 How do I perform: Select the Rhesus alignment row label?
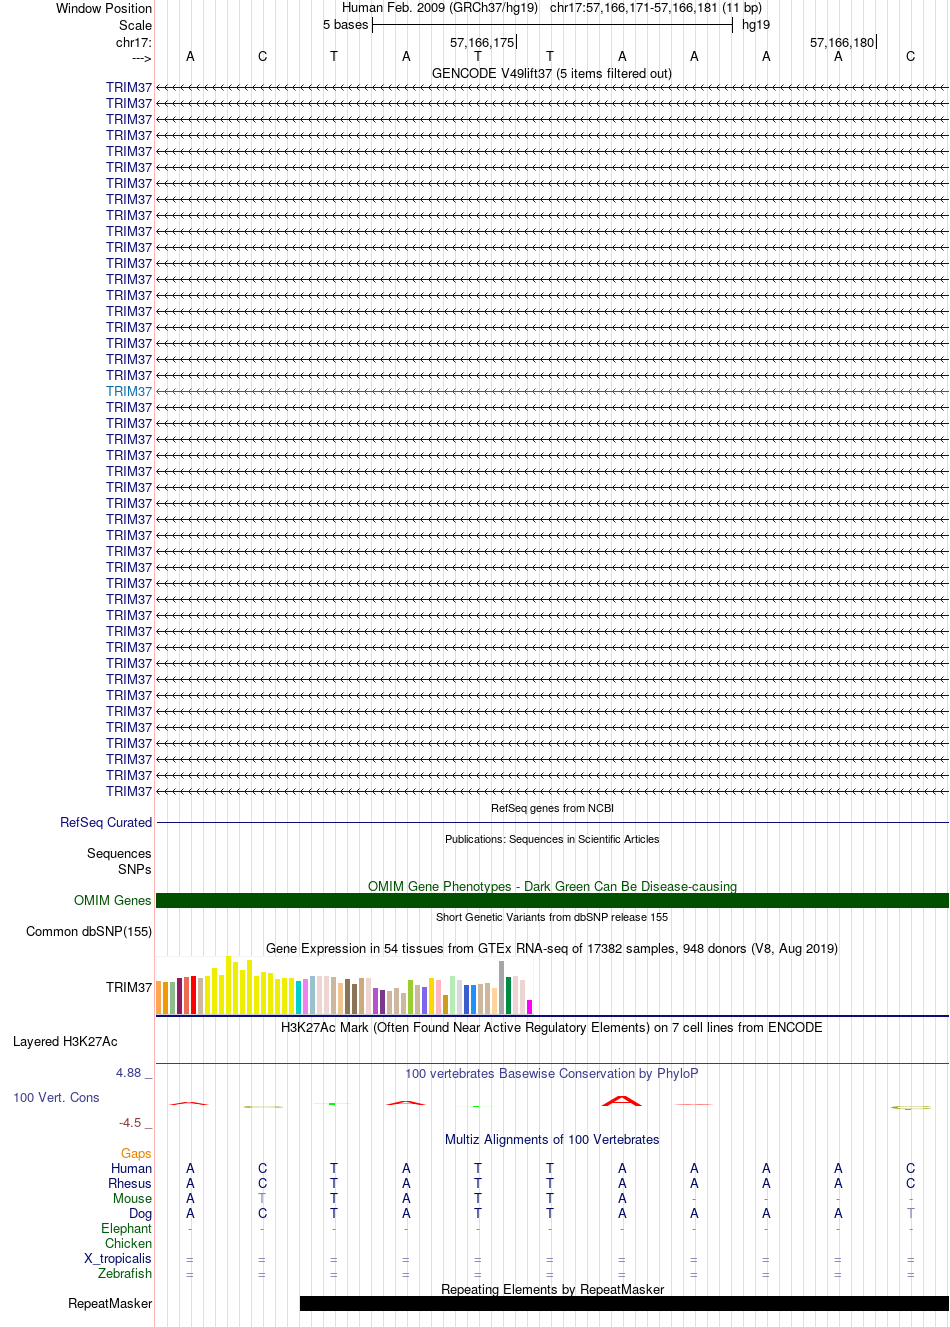point(130,1183)
